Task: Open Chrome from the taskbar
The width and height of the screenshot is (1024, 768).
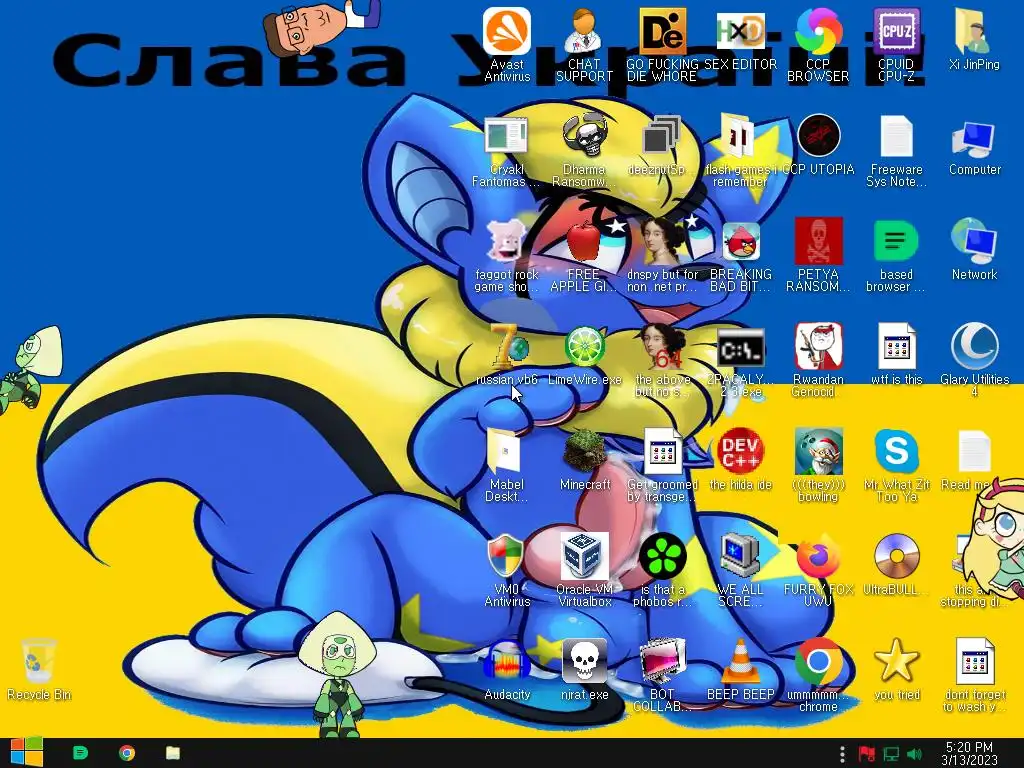Action: (x=127, y=752)
